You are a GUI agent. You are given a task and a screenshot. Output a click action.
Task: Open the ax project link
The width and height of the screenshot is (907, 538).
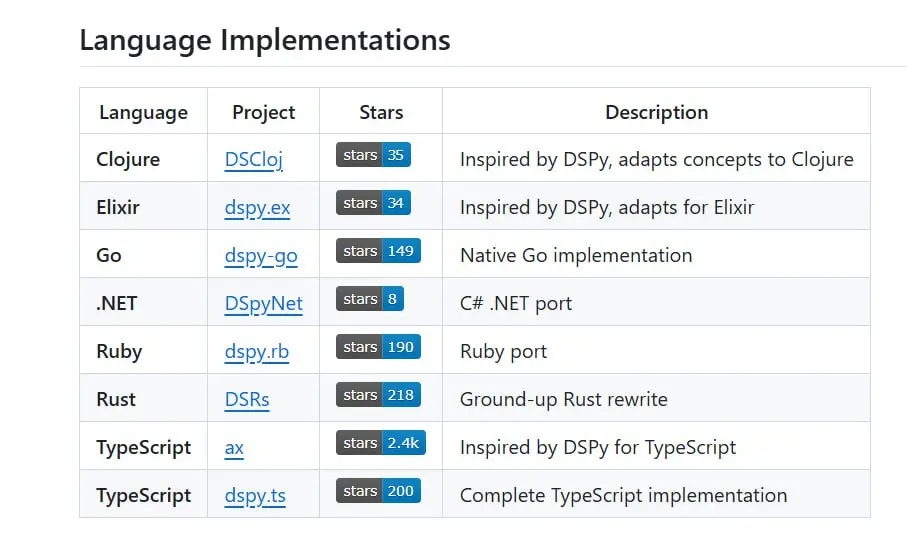pos(234,447)
